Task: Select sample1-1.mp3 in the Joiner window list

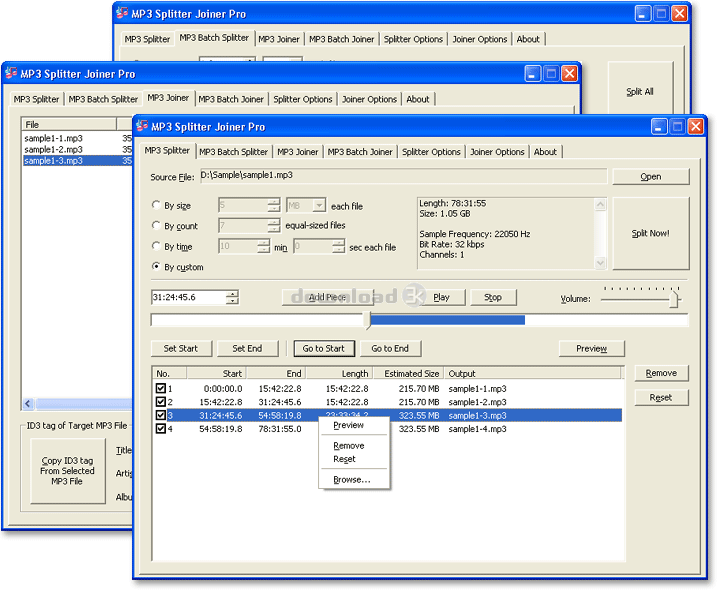Action: coord(53,138)
